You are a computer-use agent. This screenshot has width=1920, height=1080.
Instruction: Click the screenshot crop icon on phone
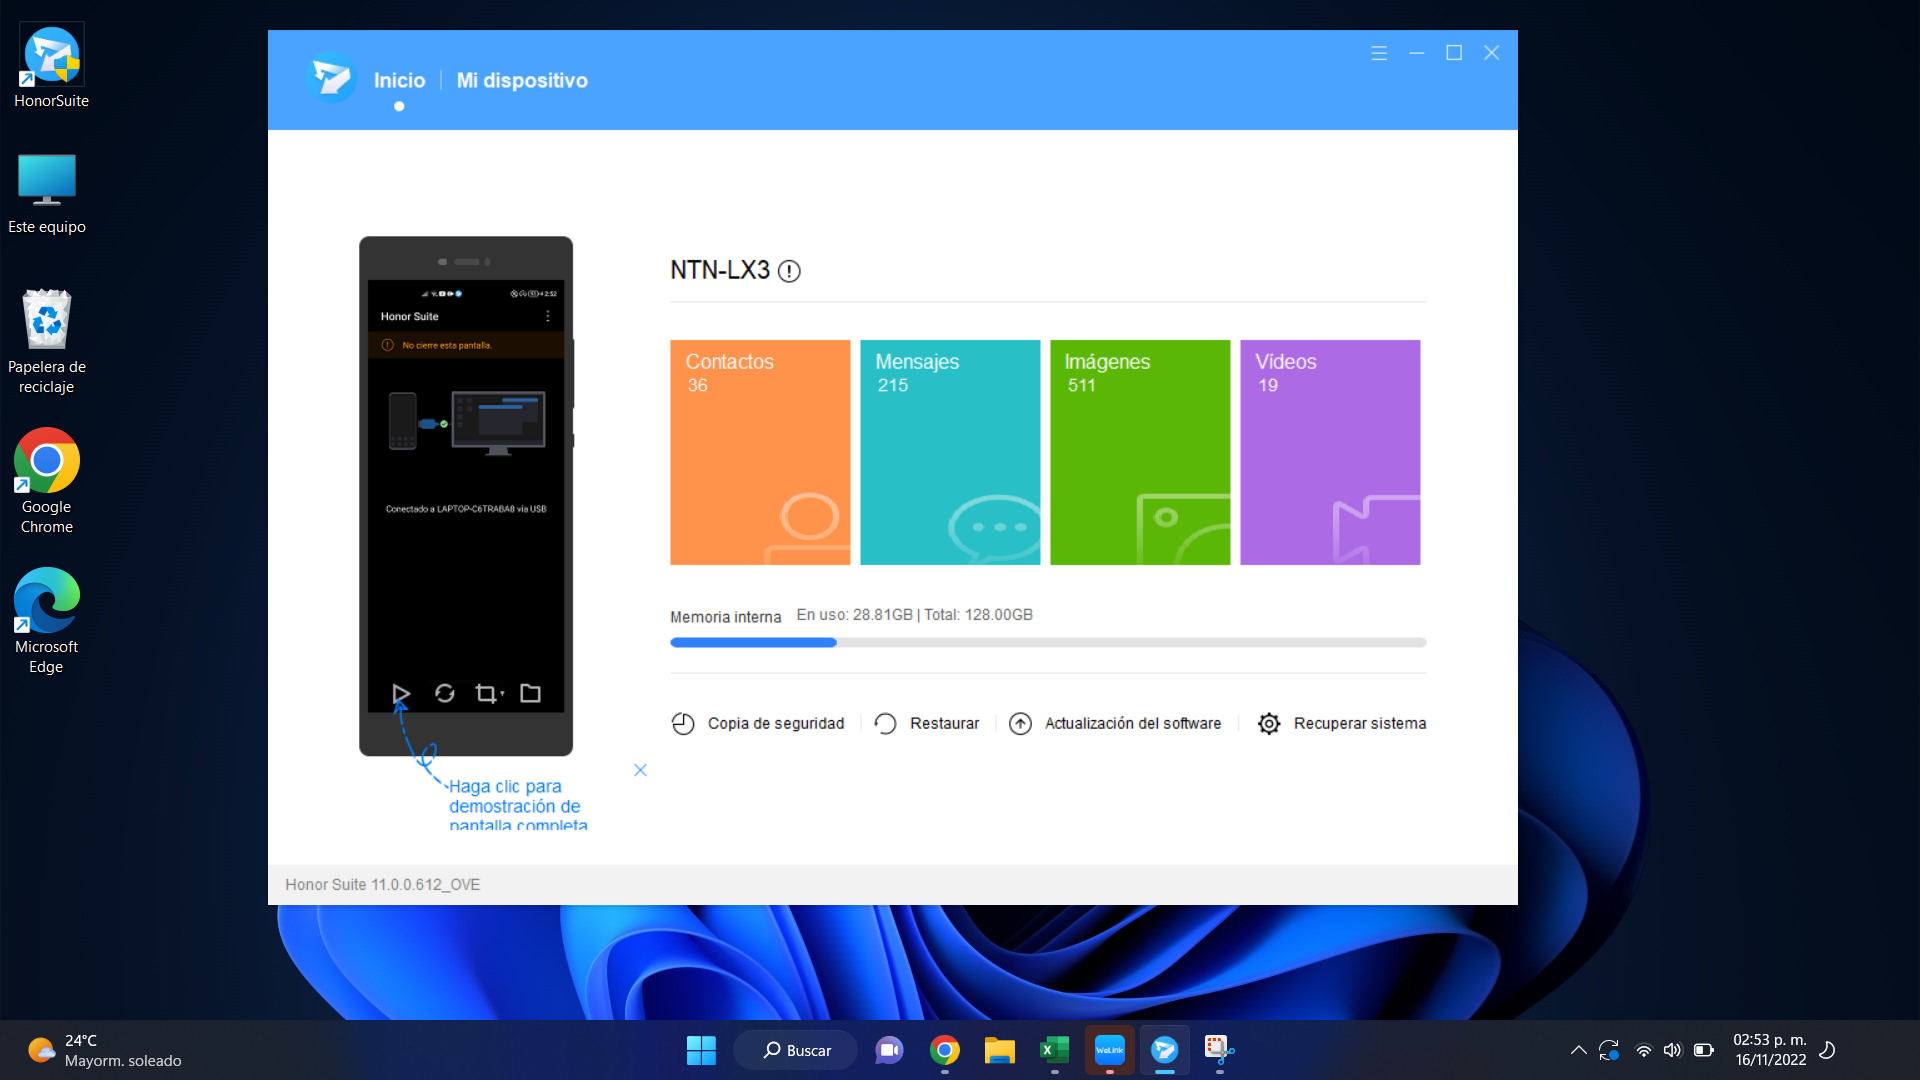[485, 693]
